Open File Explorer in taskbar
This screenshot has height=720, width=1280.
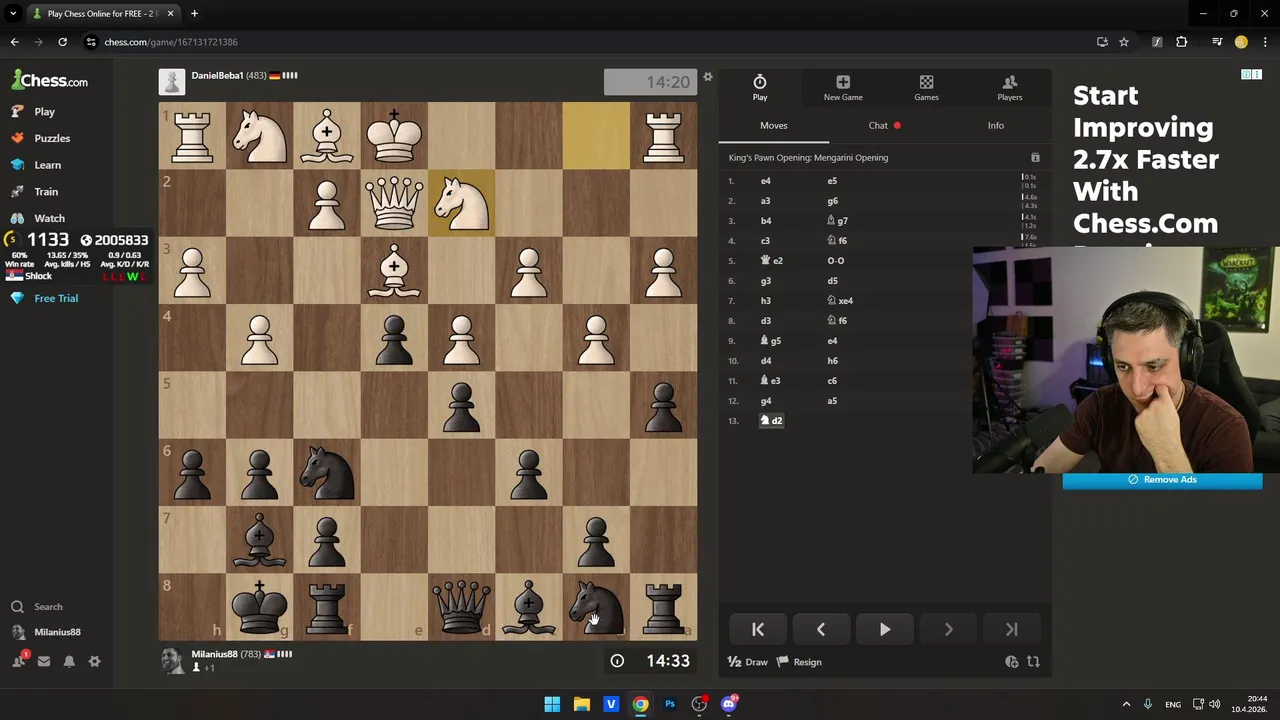point(581,704)
